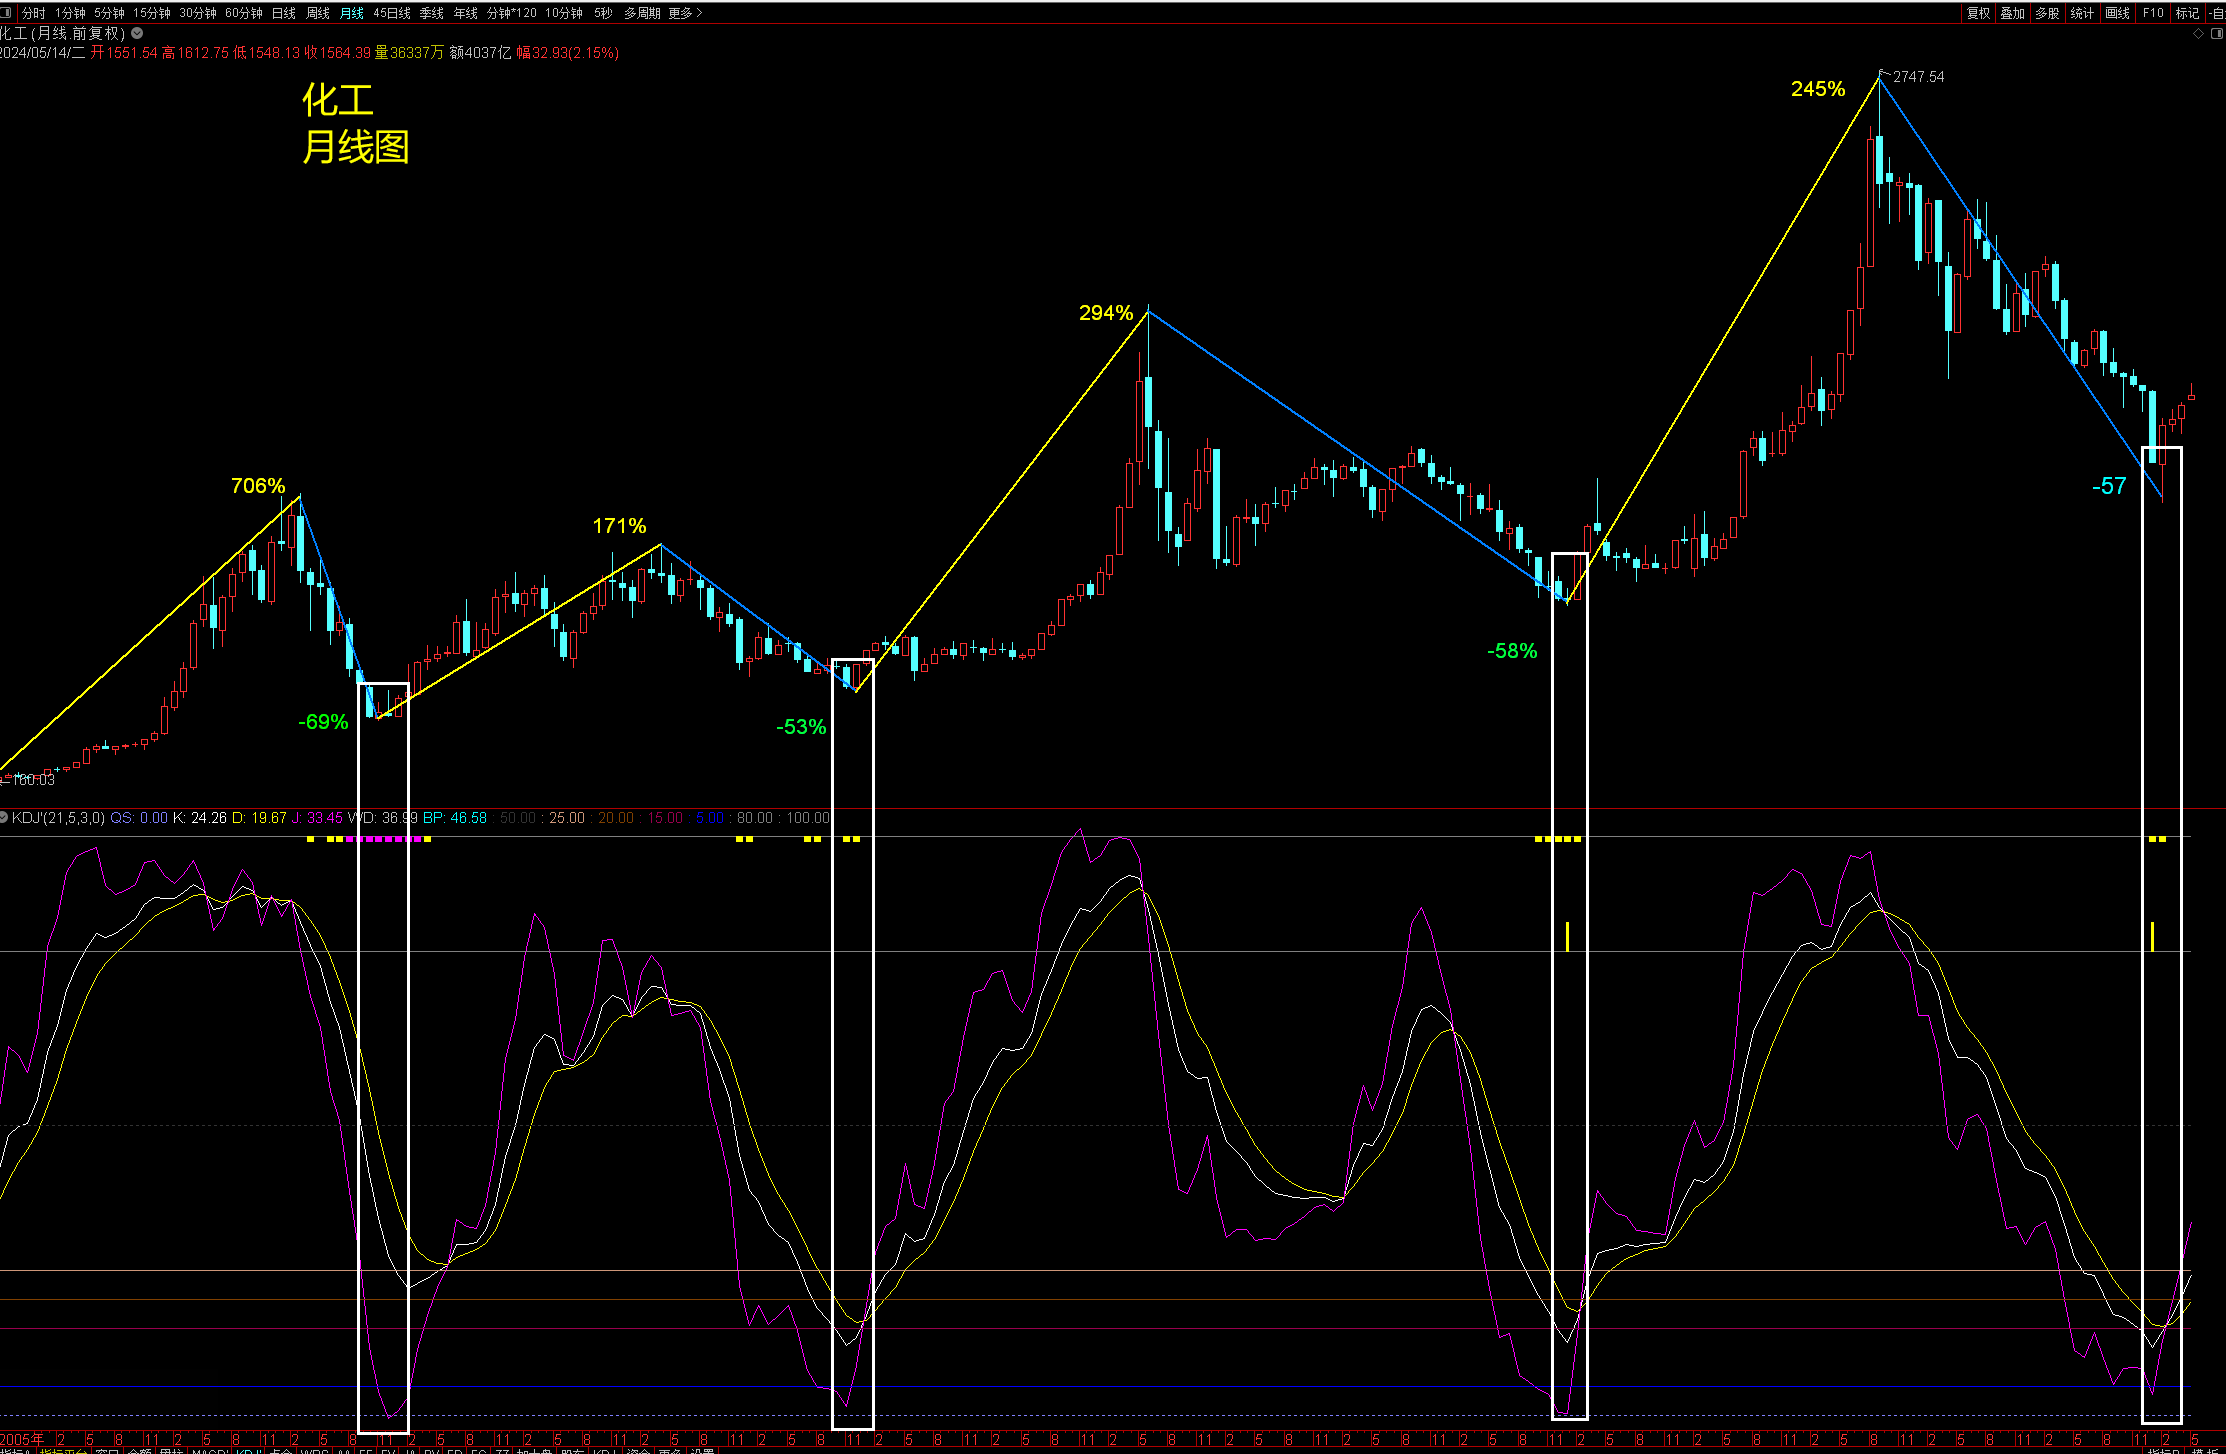Toggle the left side panel icon

[6, 13]
